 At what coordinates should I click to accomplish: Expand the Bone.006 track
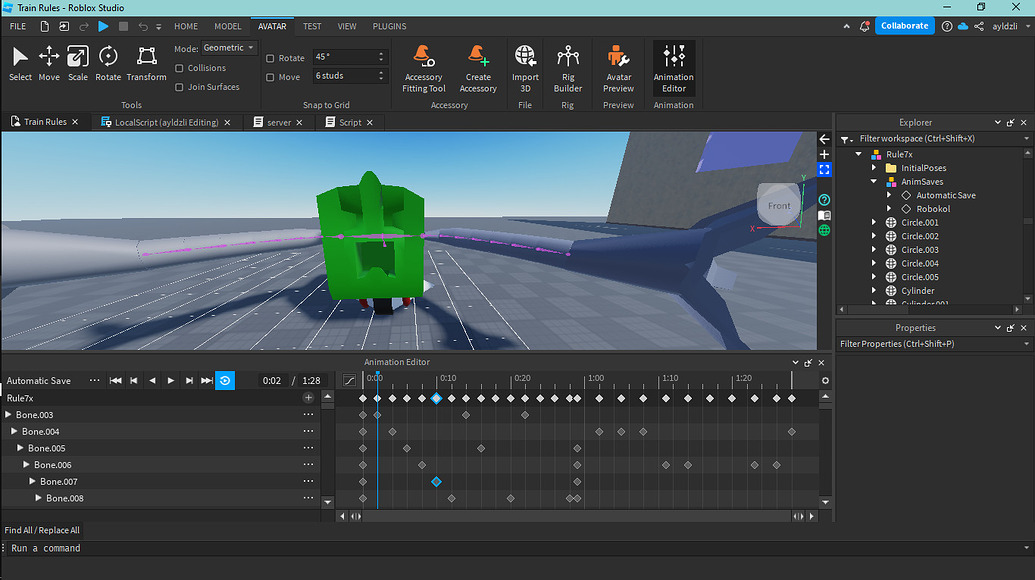[x=26, y=465]
